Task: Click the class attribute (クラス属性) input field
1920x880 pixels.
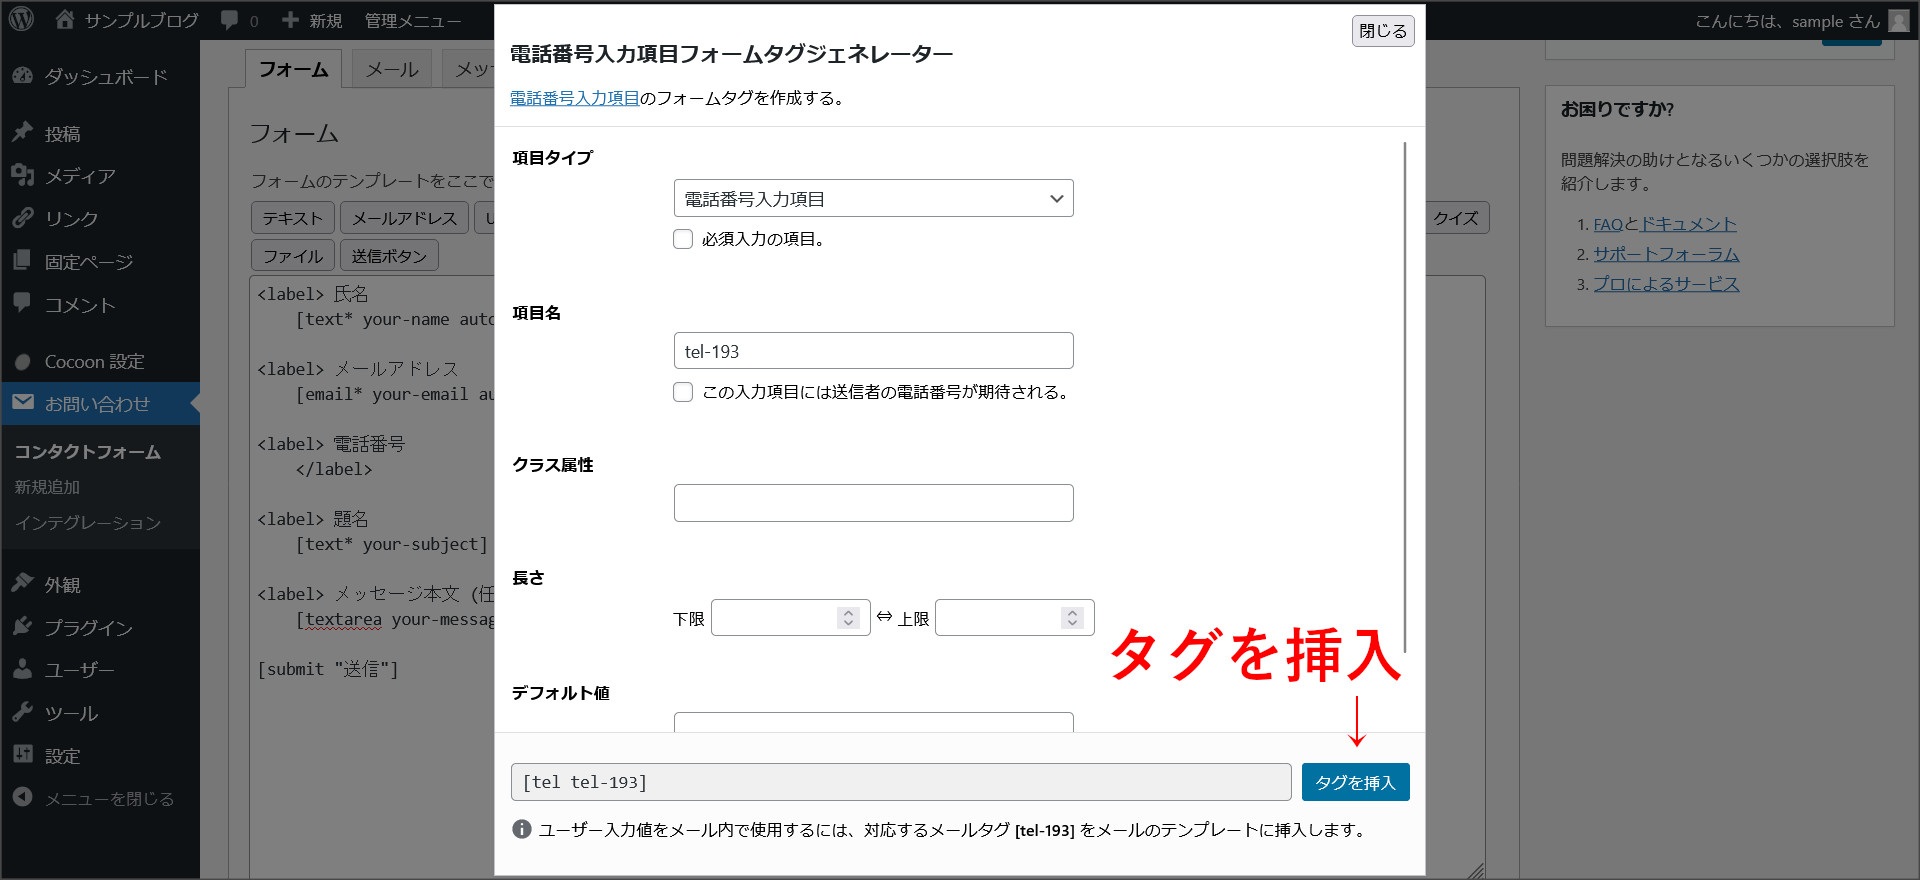Action: pos(873,503)
